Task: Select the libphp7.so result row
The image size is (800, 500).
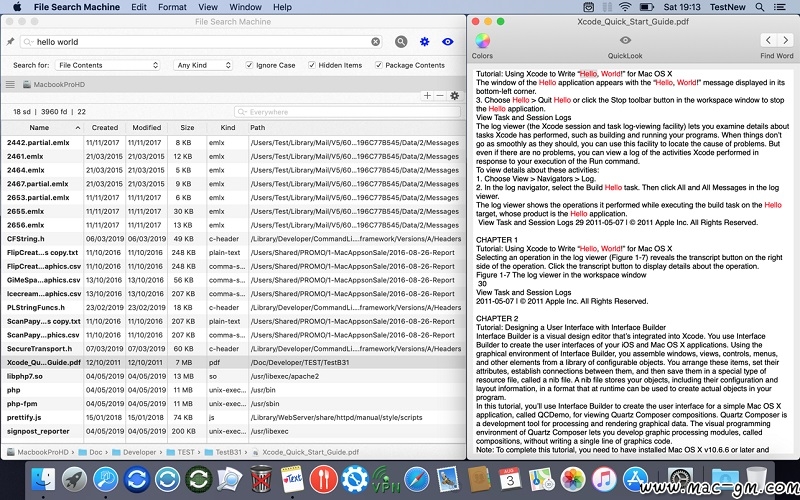Action: [x=233, y=376]
